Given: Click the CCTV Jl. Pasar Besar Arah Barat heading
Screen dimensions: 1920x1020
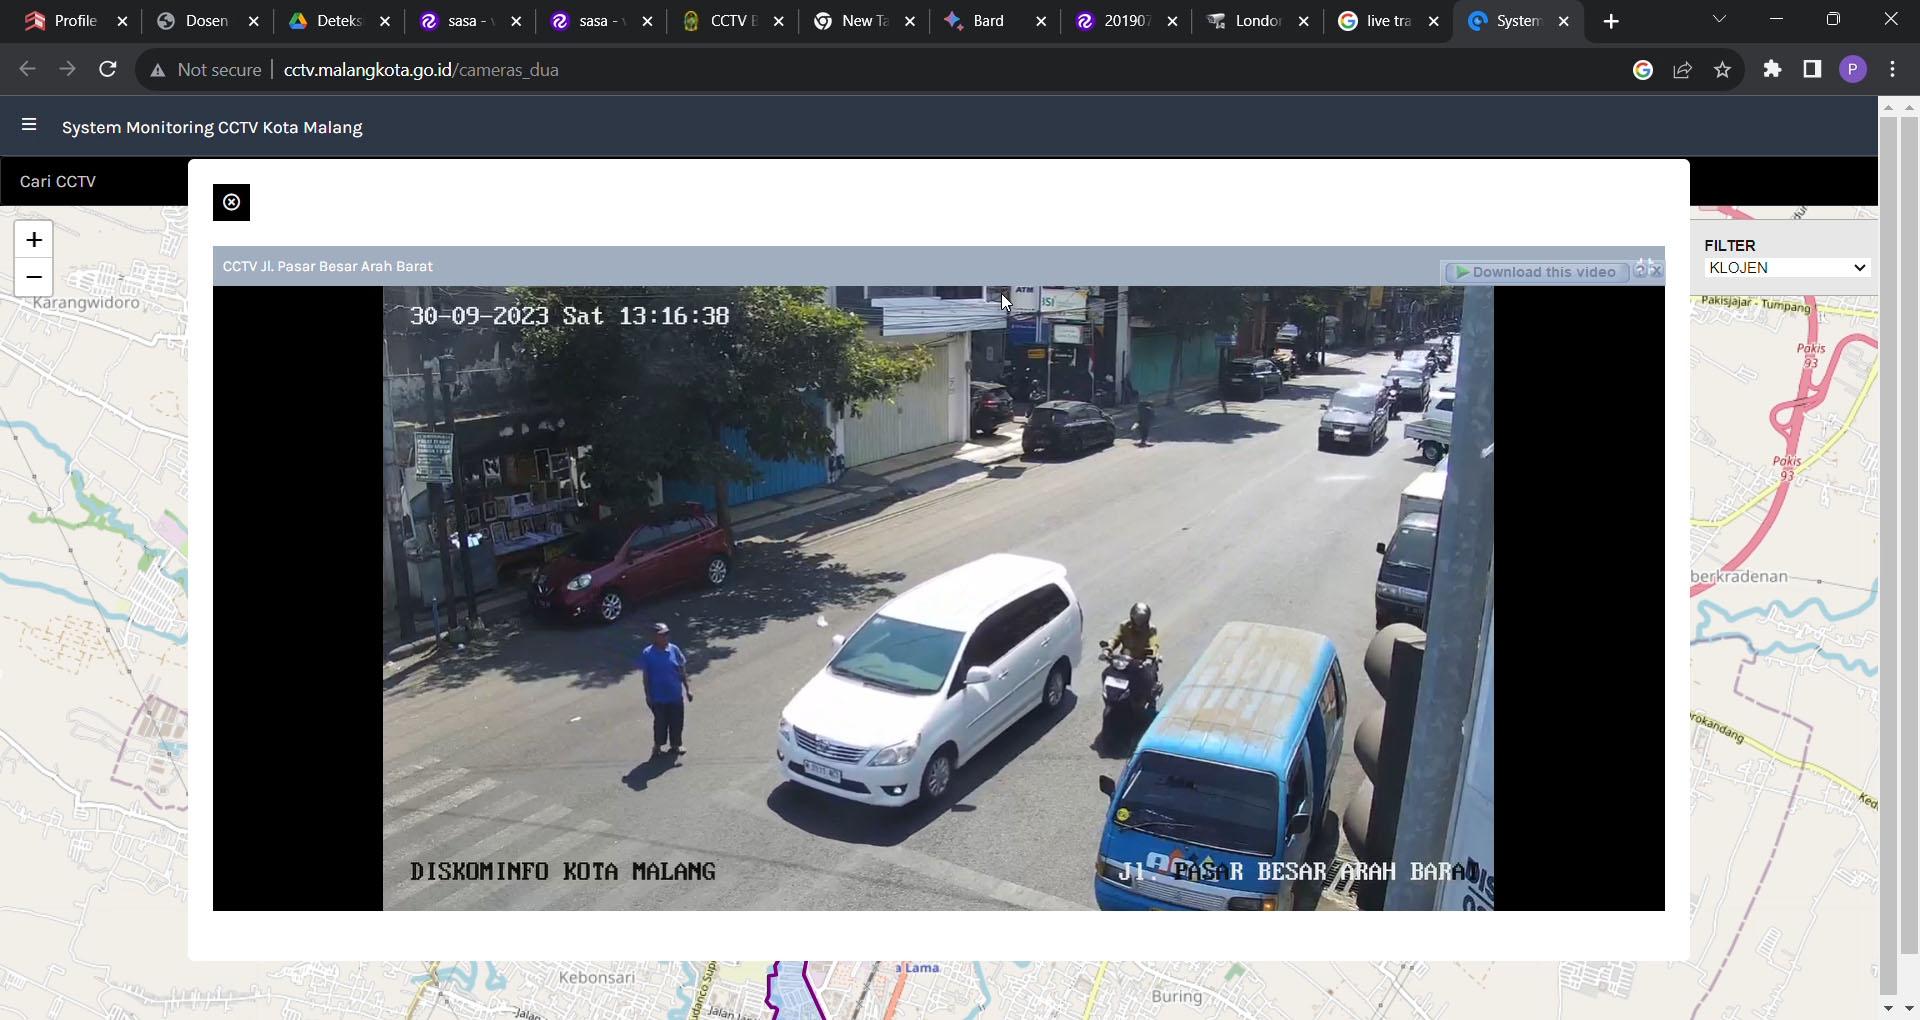Looking at the screenshot, I should tap(327, 266).
